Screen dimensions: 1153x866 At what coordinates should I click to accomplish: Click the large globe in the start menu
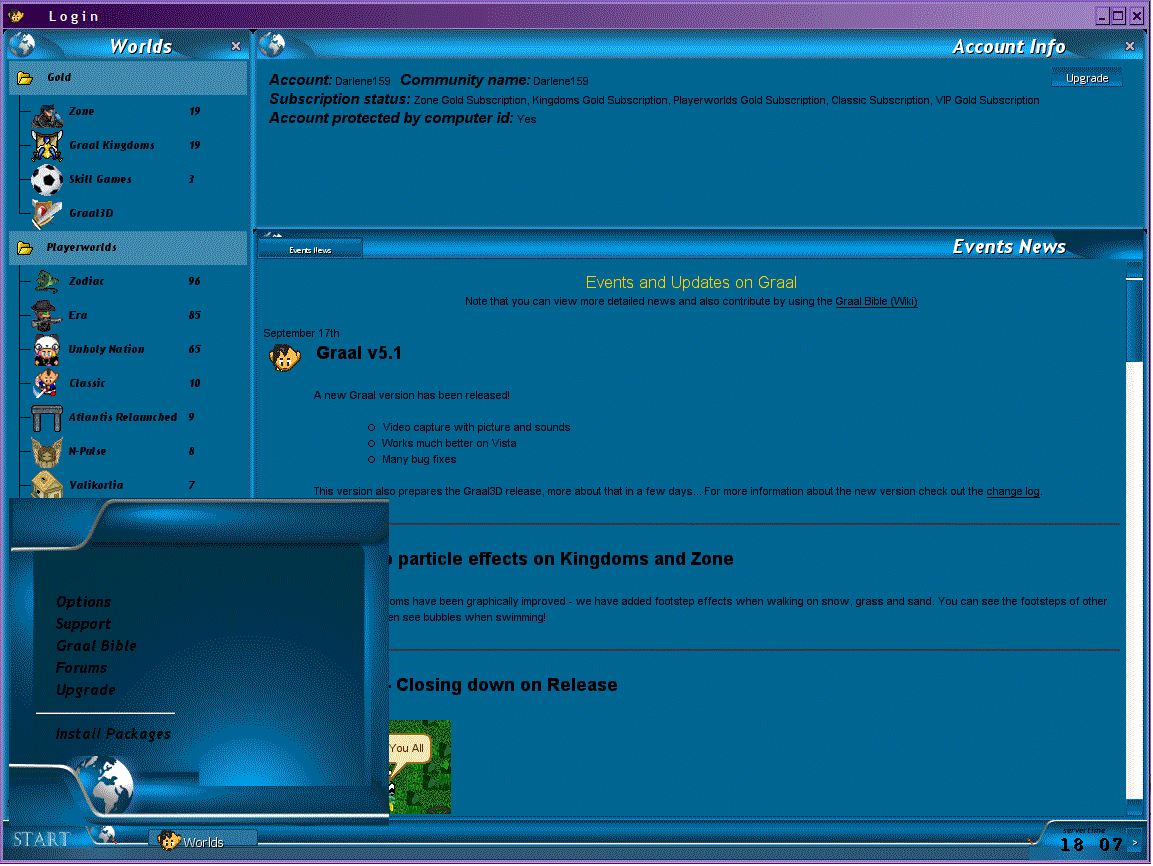point(107,784)
